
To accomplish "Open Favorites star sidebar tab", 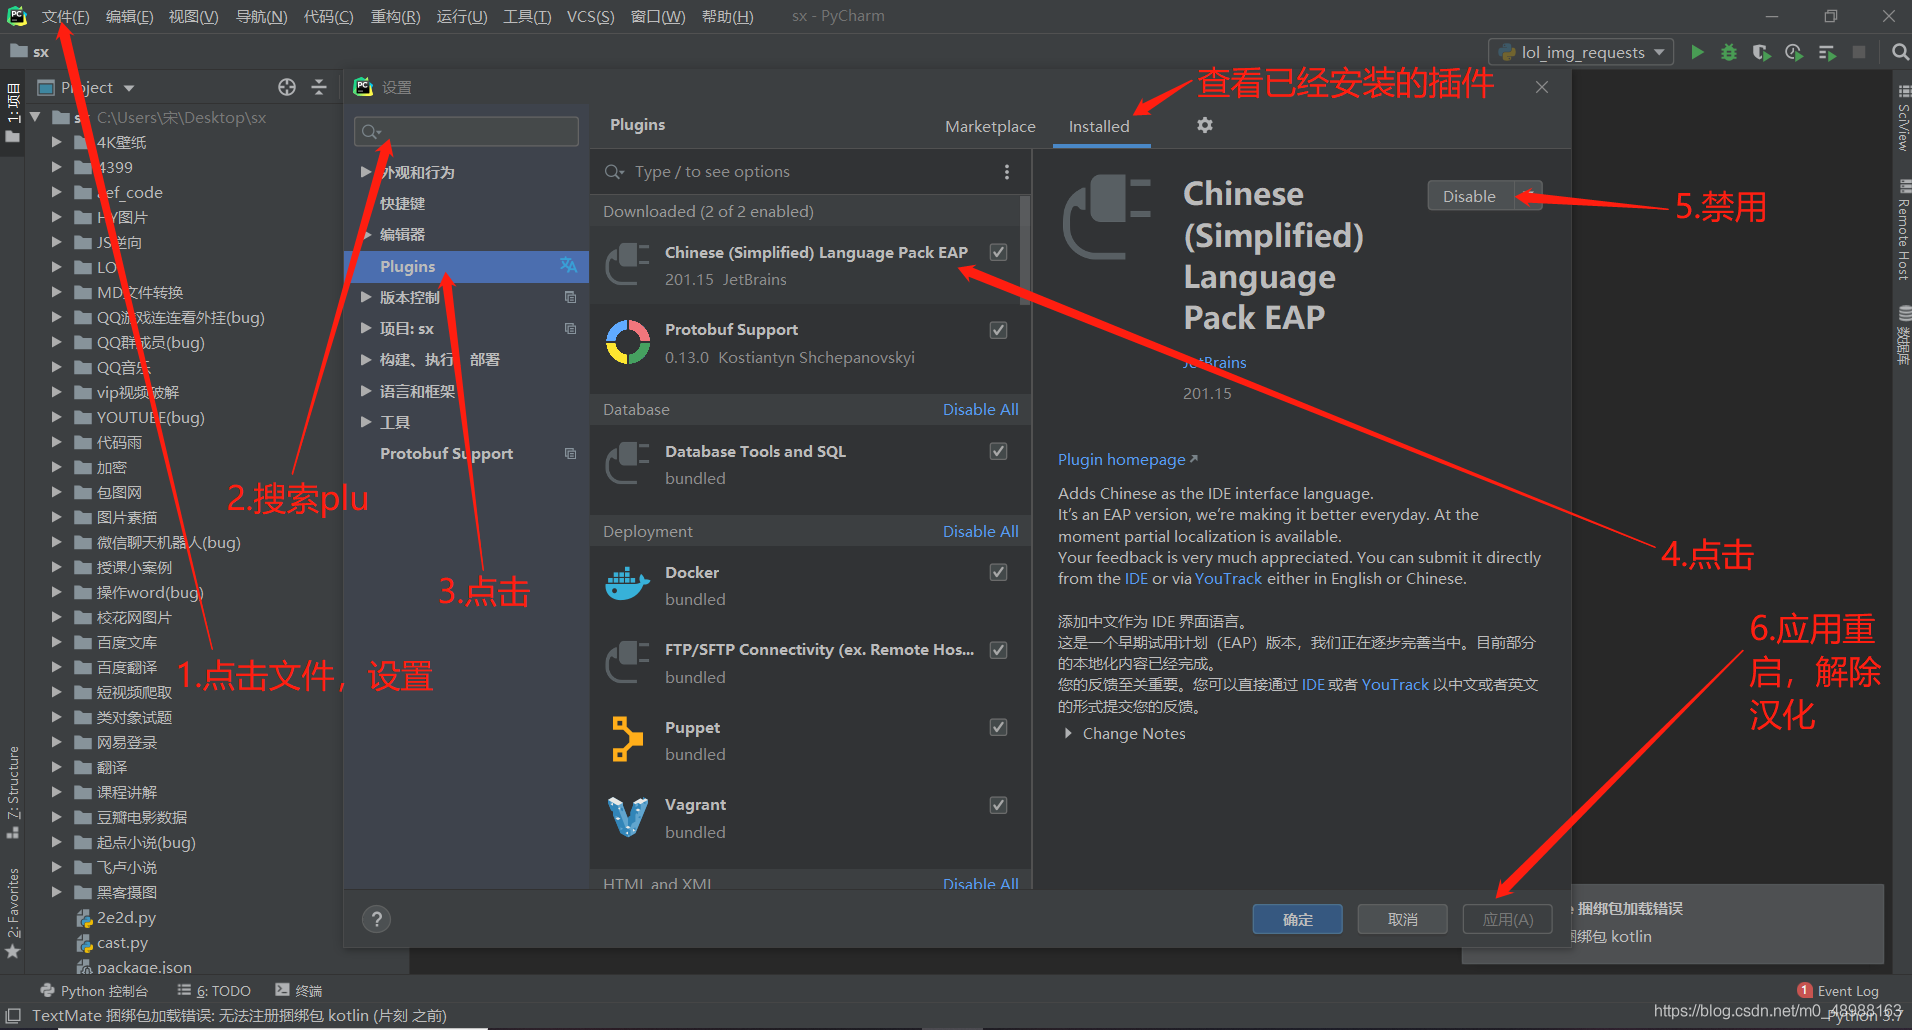I will coord(13,912).
